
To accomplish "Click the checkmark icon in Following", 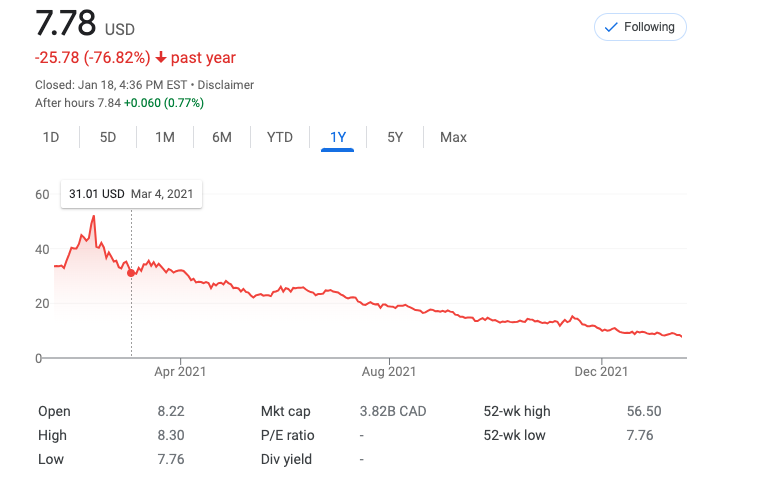I will [612, 27].
